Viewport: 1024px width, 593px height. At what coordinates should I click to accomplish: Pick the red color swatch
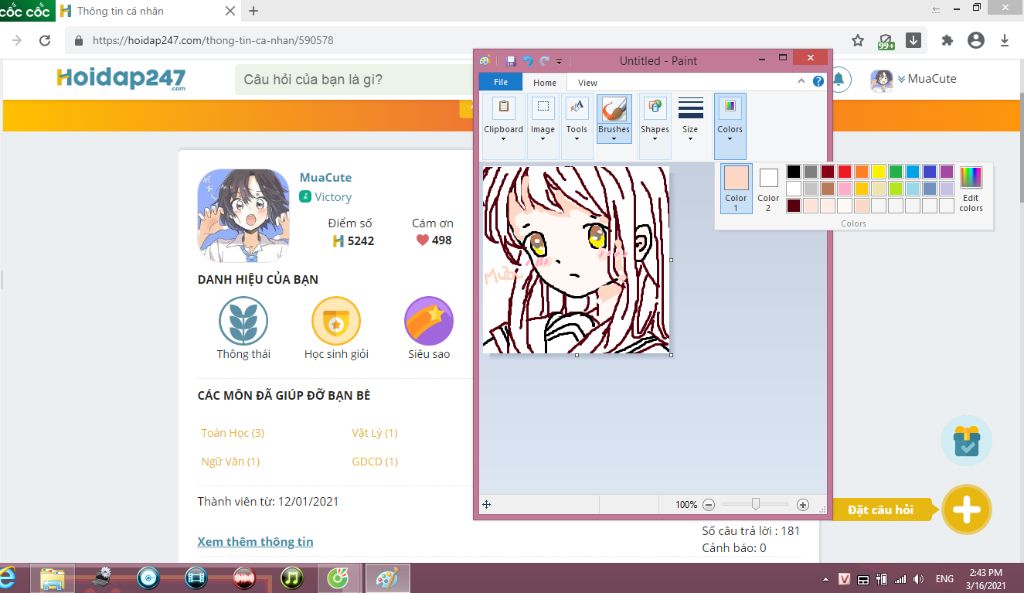pyautogui.click(x=844, y=172)
